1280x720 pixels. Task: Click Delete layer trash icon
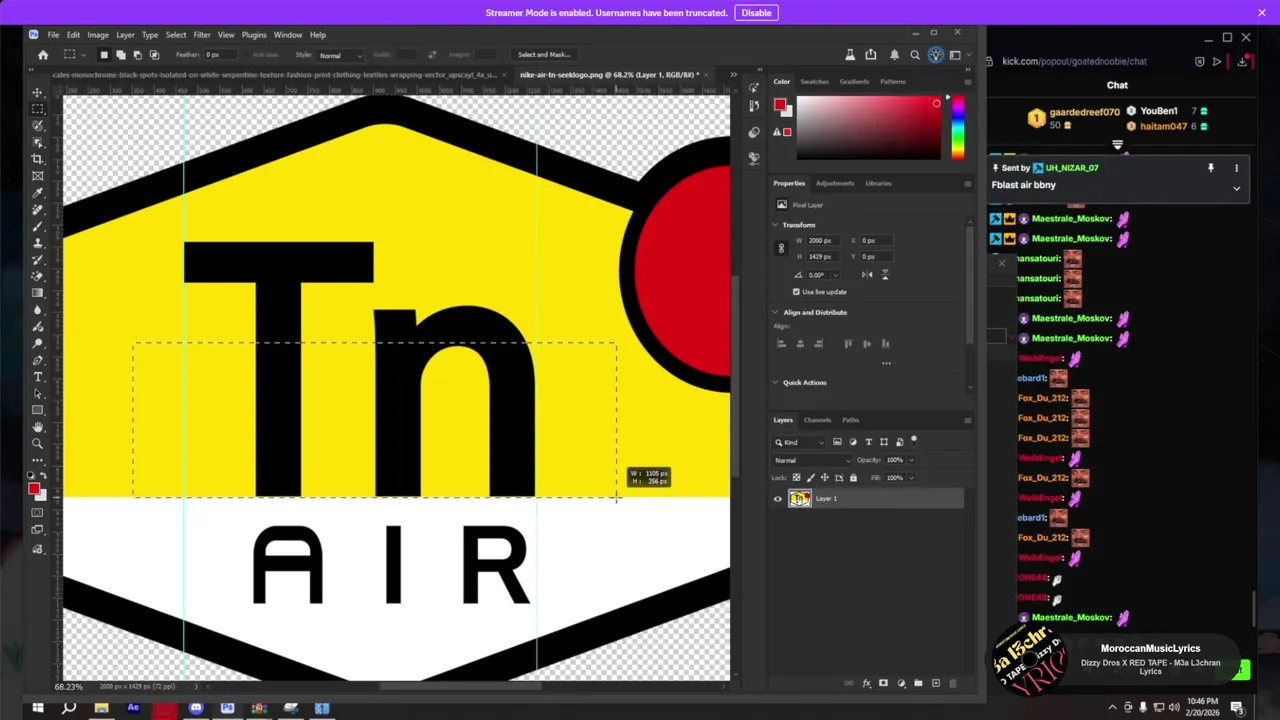point(952,684)
